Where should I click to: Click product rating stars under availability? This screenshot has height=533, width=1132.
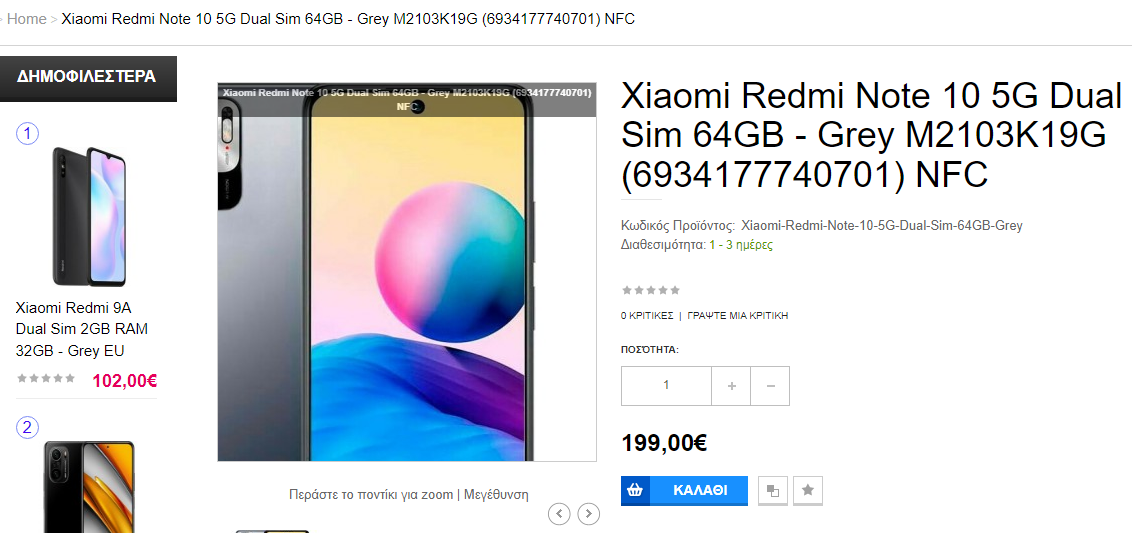coord(650,290)
